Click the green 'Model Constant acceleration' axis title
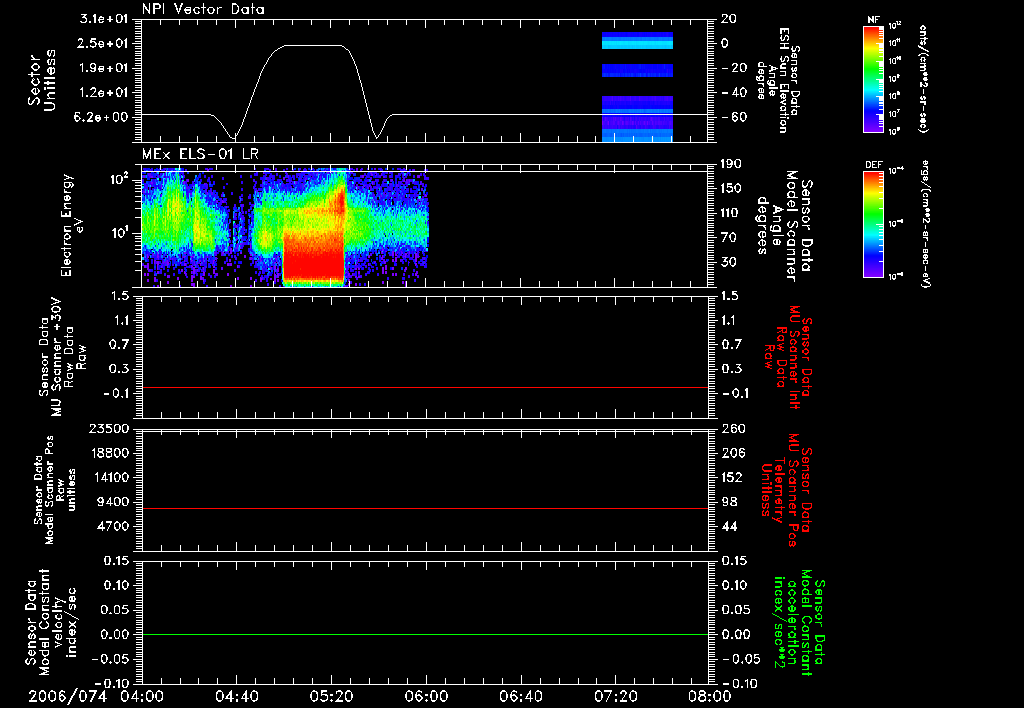Screen dimensions: 1024x708 coord(799,624)
